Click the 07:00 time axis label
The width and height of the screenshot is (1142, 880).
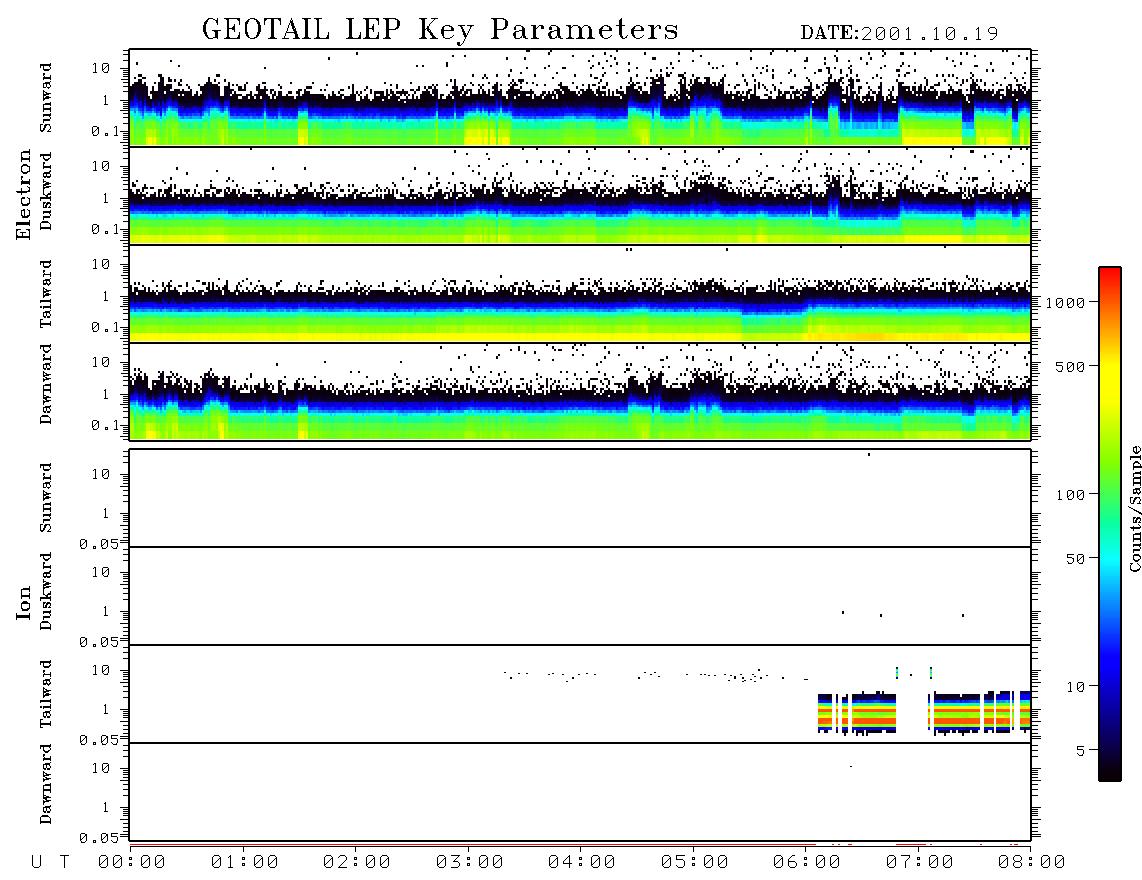[919, 863]
